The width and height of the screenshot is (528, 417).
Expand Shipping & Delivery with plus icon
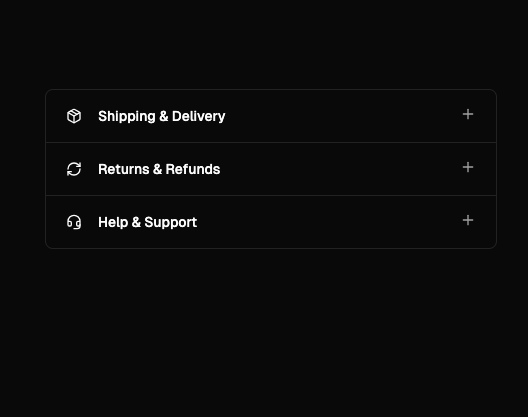(x=468, y=114)
